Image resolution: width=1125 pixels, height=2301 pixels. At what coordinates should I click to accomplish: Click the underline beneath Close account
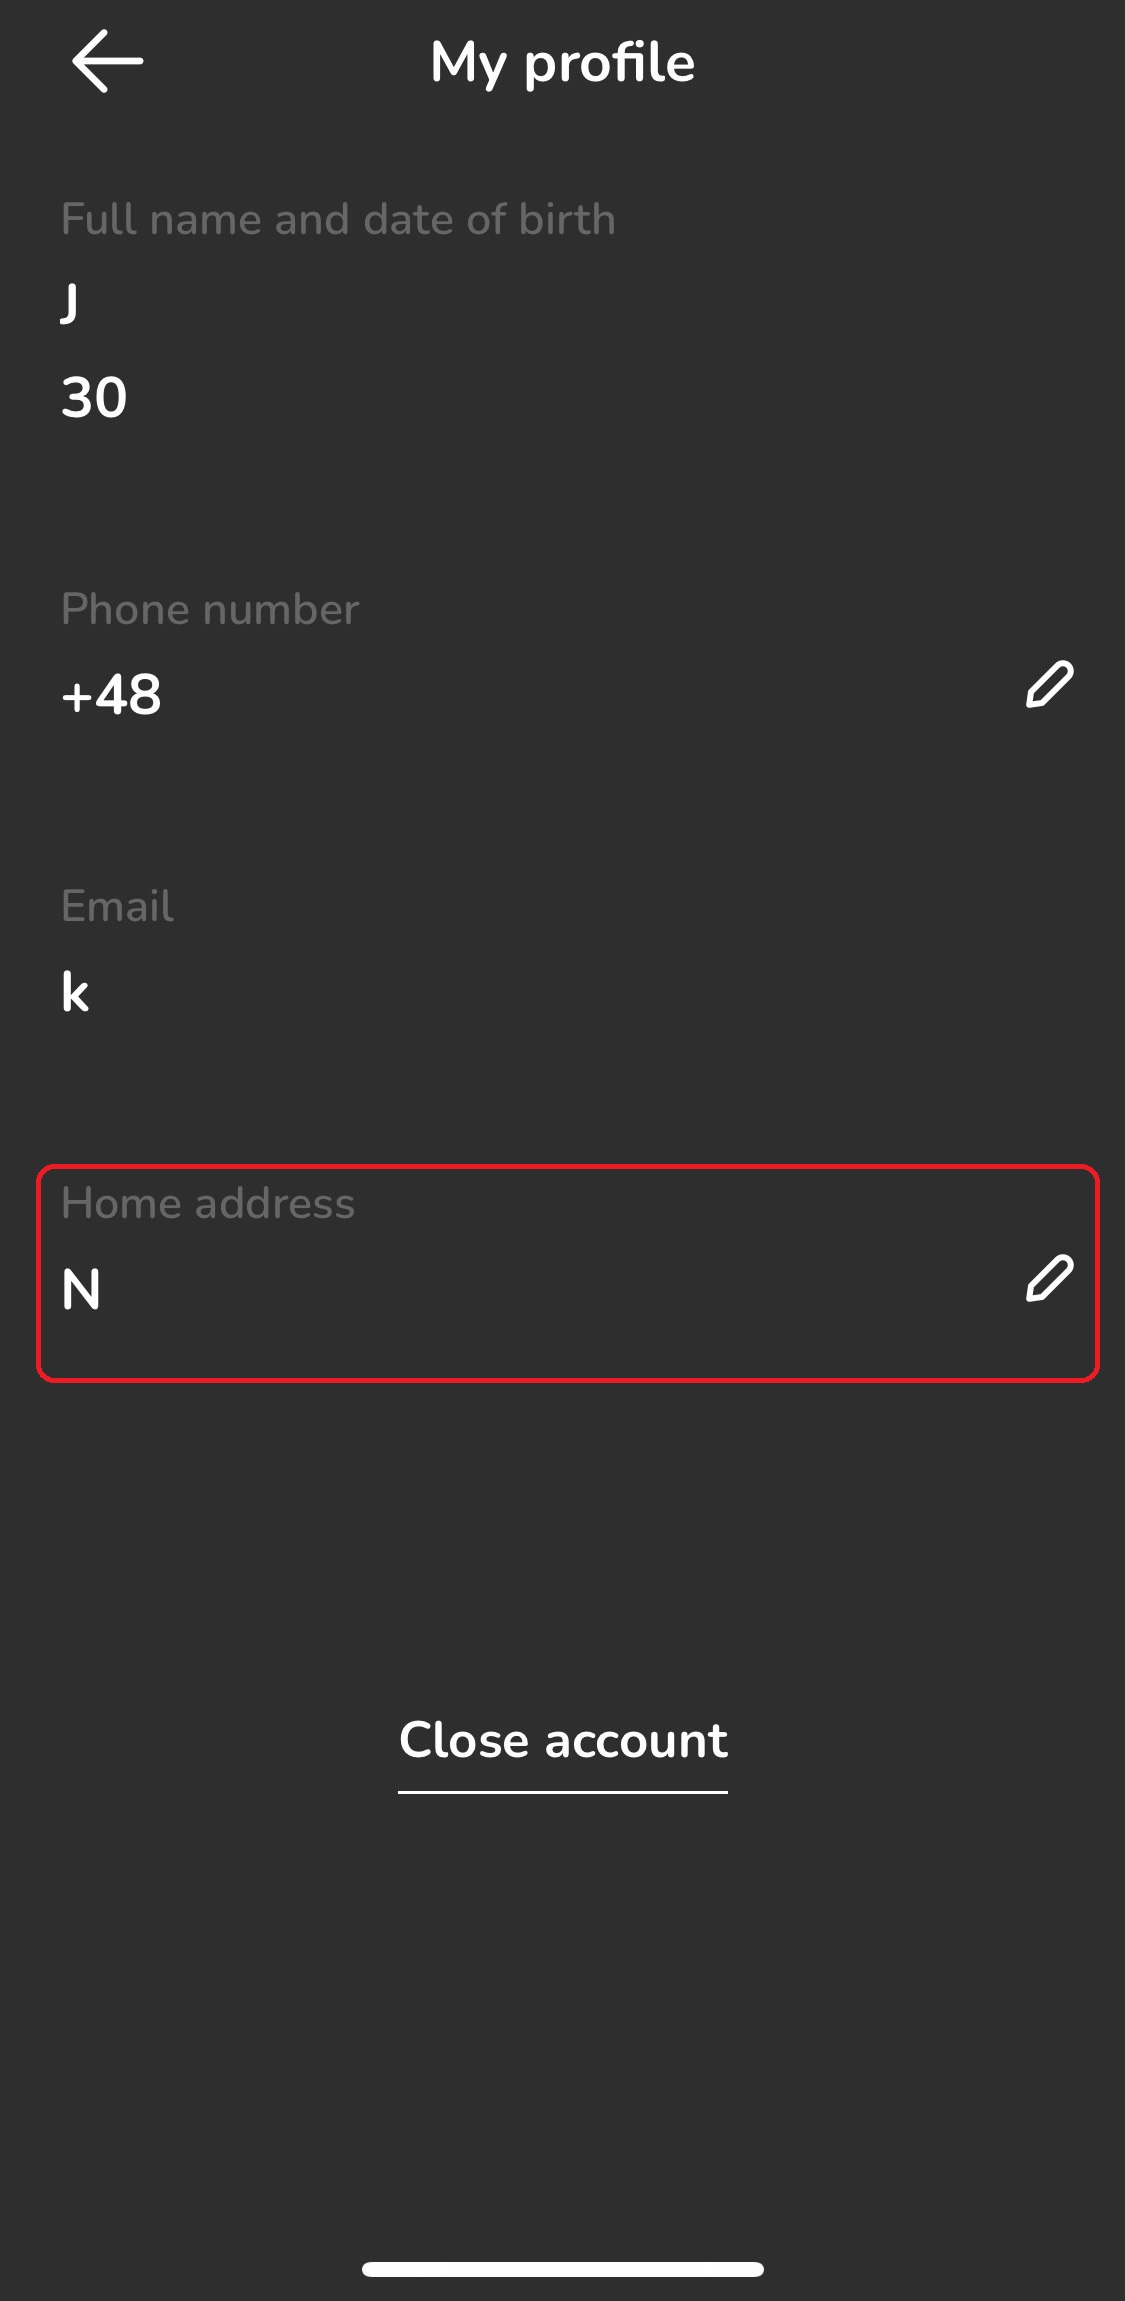(x=563, y=1792)
